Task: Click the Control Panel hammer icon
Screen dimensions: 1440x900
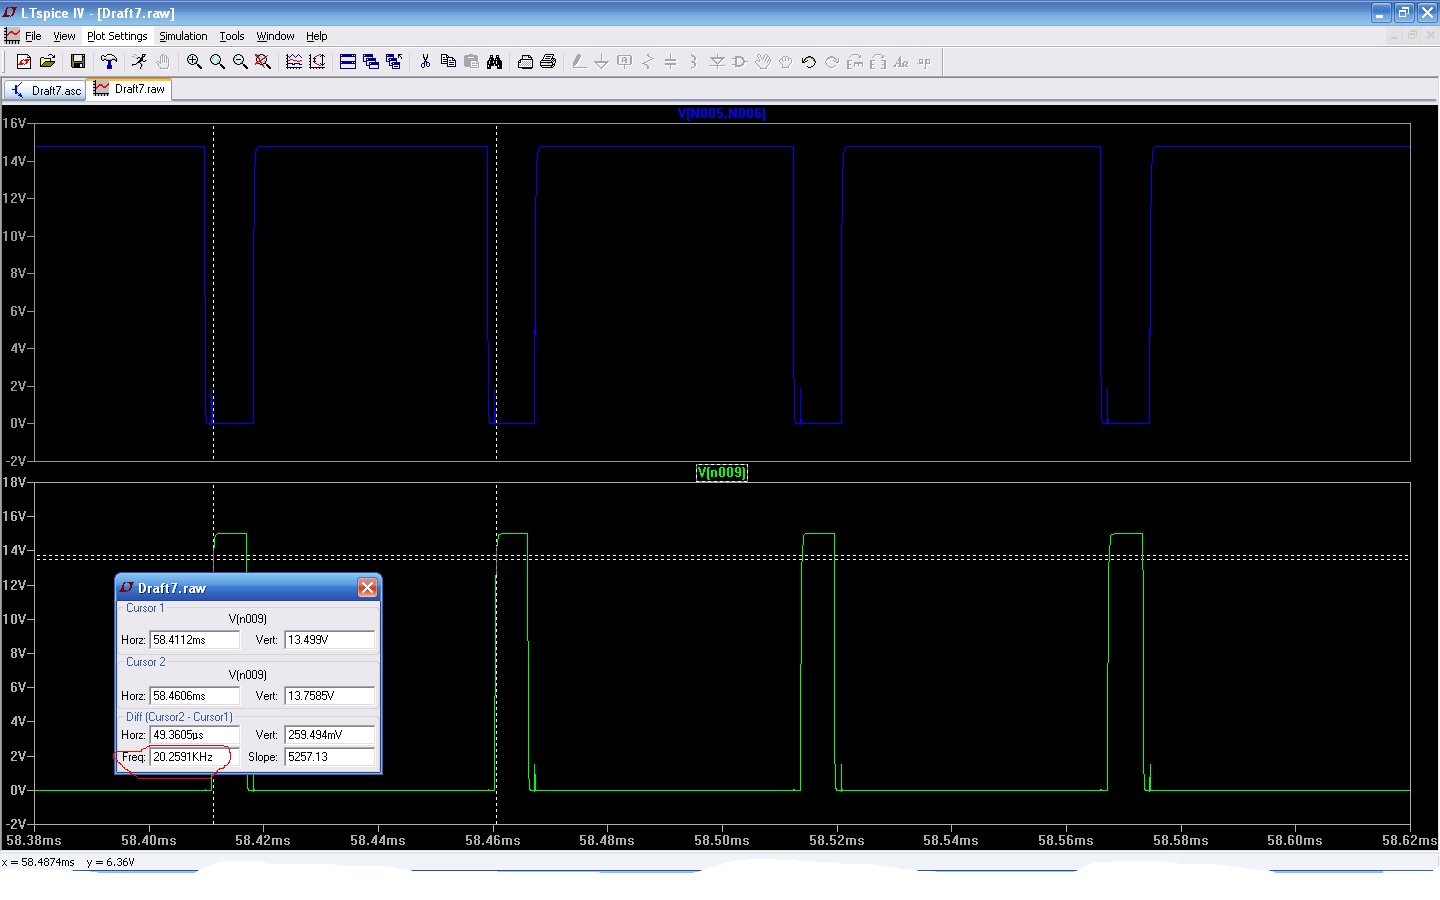Action: [x=109, y=62]
